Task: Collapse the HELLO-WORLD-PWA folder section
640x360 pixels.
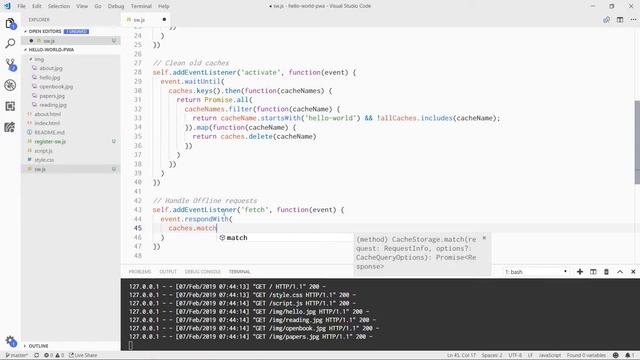Action: coord(51,50)
